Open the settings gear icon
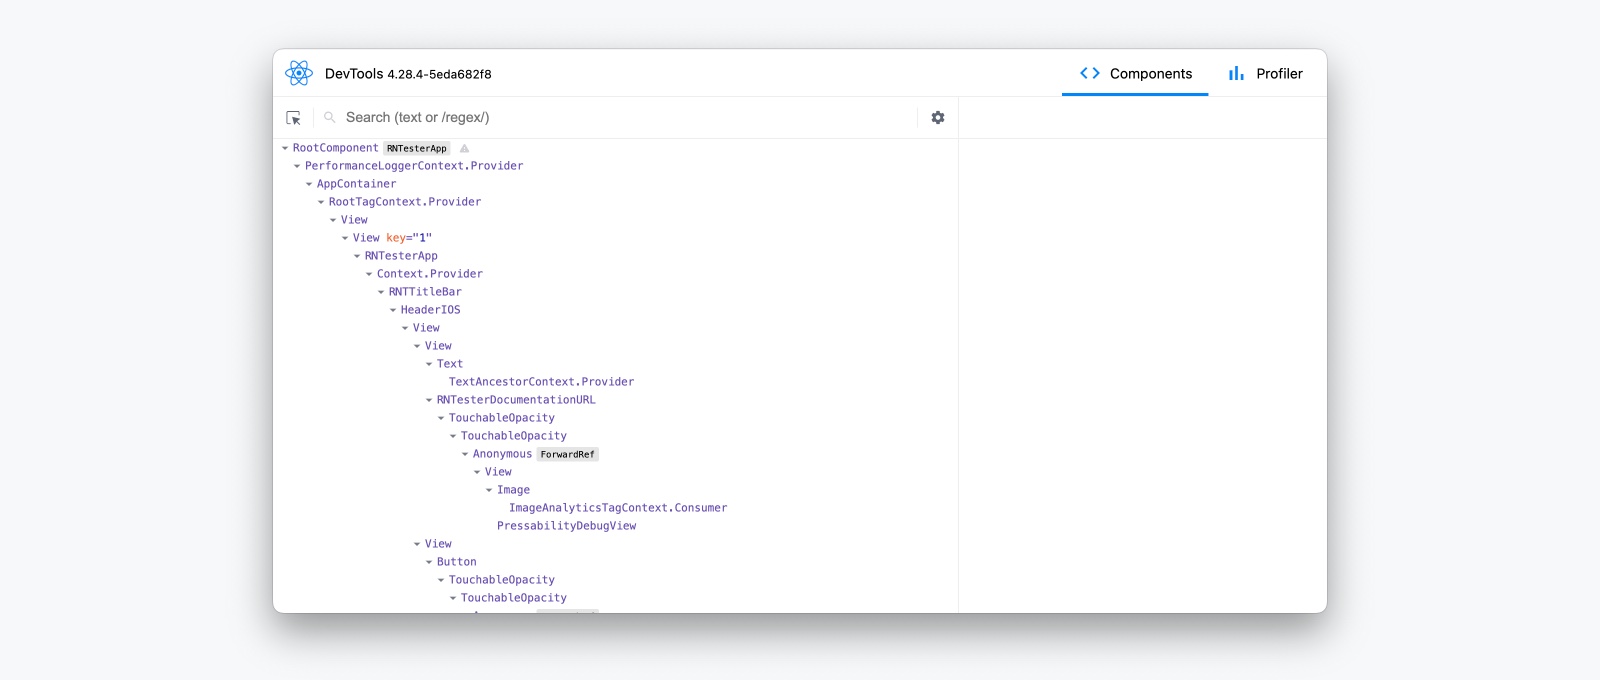Image resolution: width=1600 pixels, height=680 pixels. click(x=937, y=118)
